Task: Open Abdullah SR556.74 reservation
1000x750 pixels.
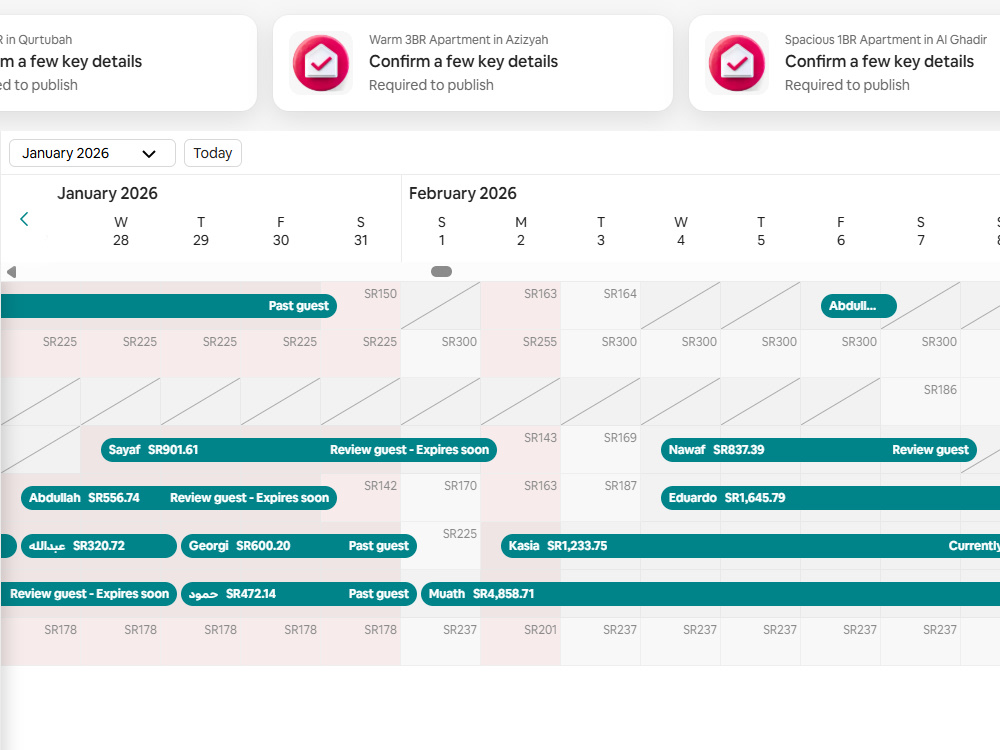Action: pos(179,497)
